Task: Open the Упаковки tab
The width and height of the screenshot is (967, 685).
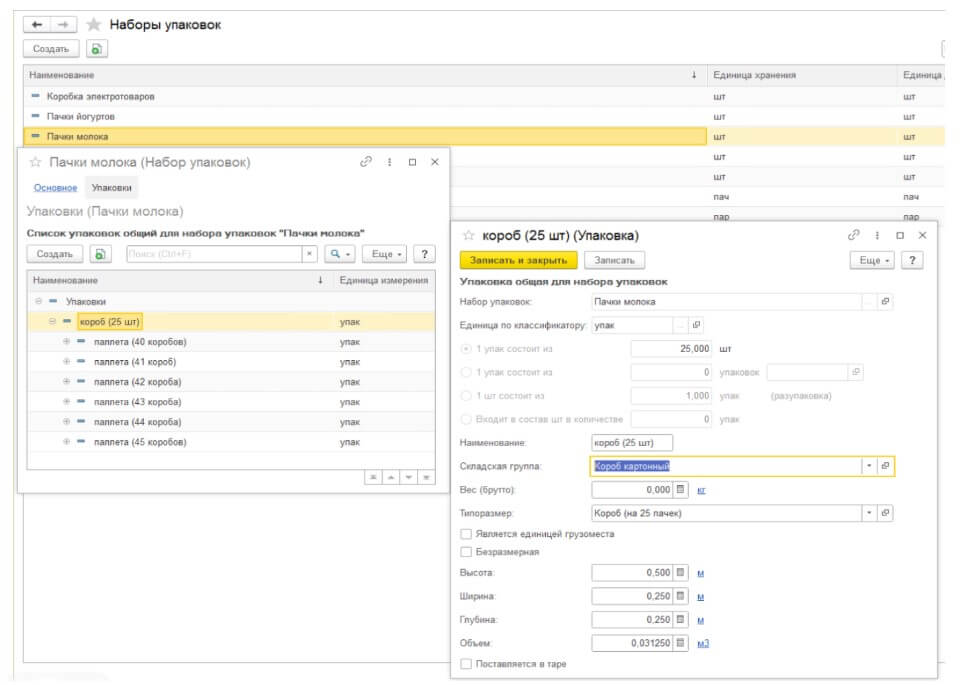Action: pyautogui.click(x=111, y=188)
